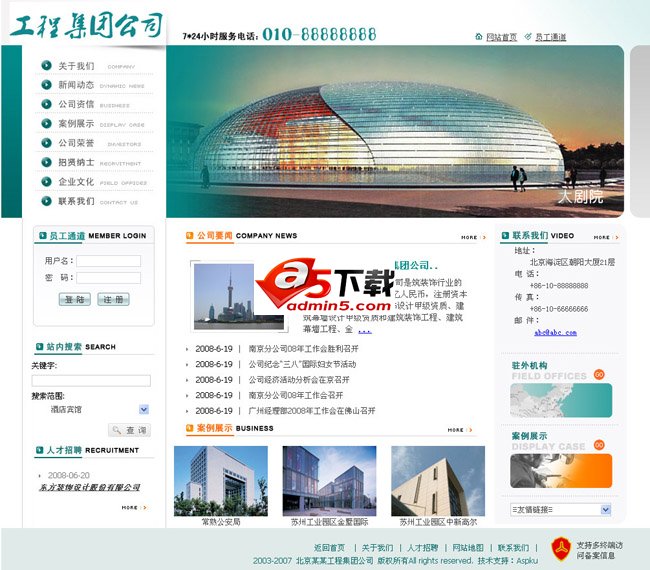Click the green icon before 站内搜索 SEARCH

[40, 347]
